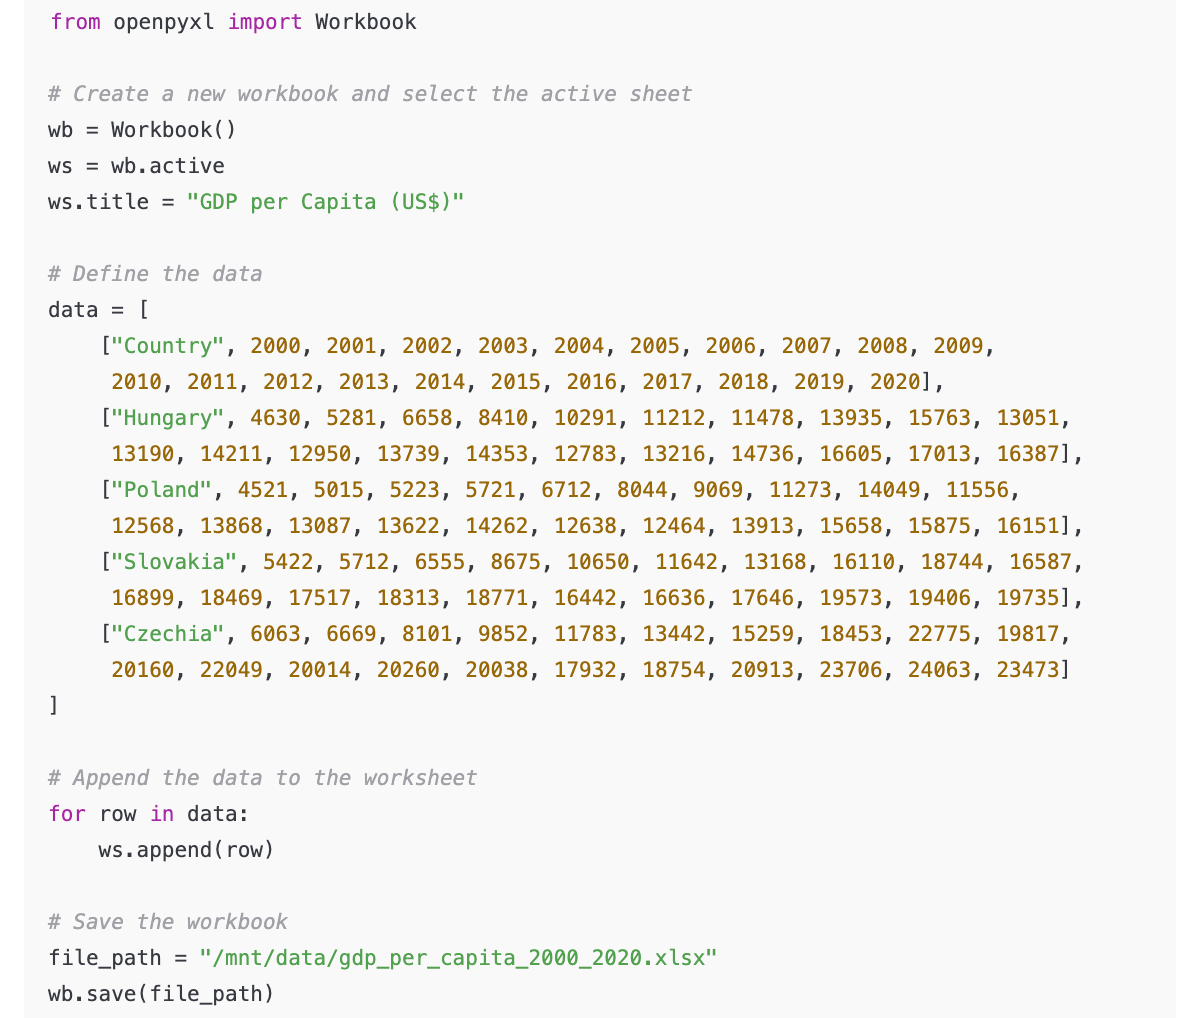Click Czechia's value 24063
The image size is (1204, 1018).
(x=939, y=670)
